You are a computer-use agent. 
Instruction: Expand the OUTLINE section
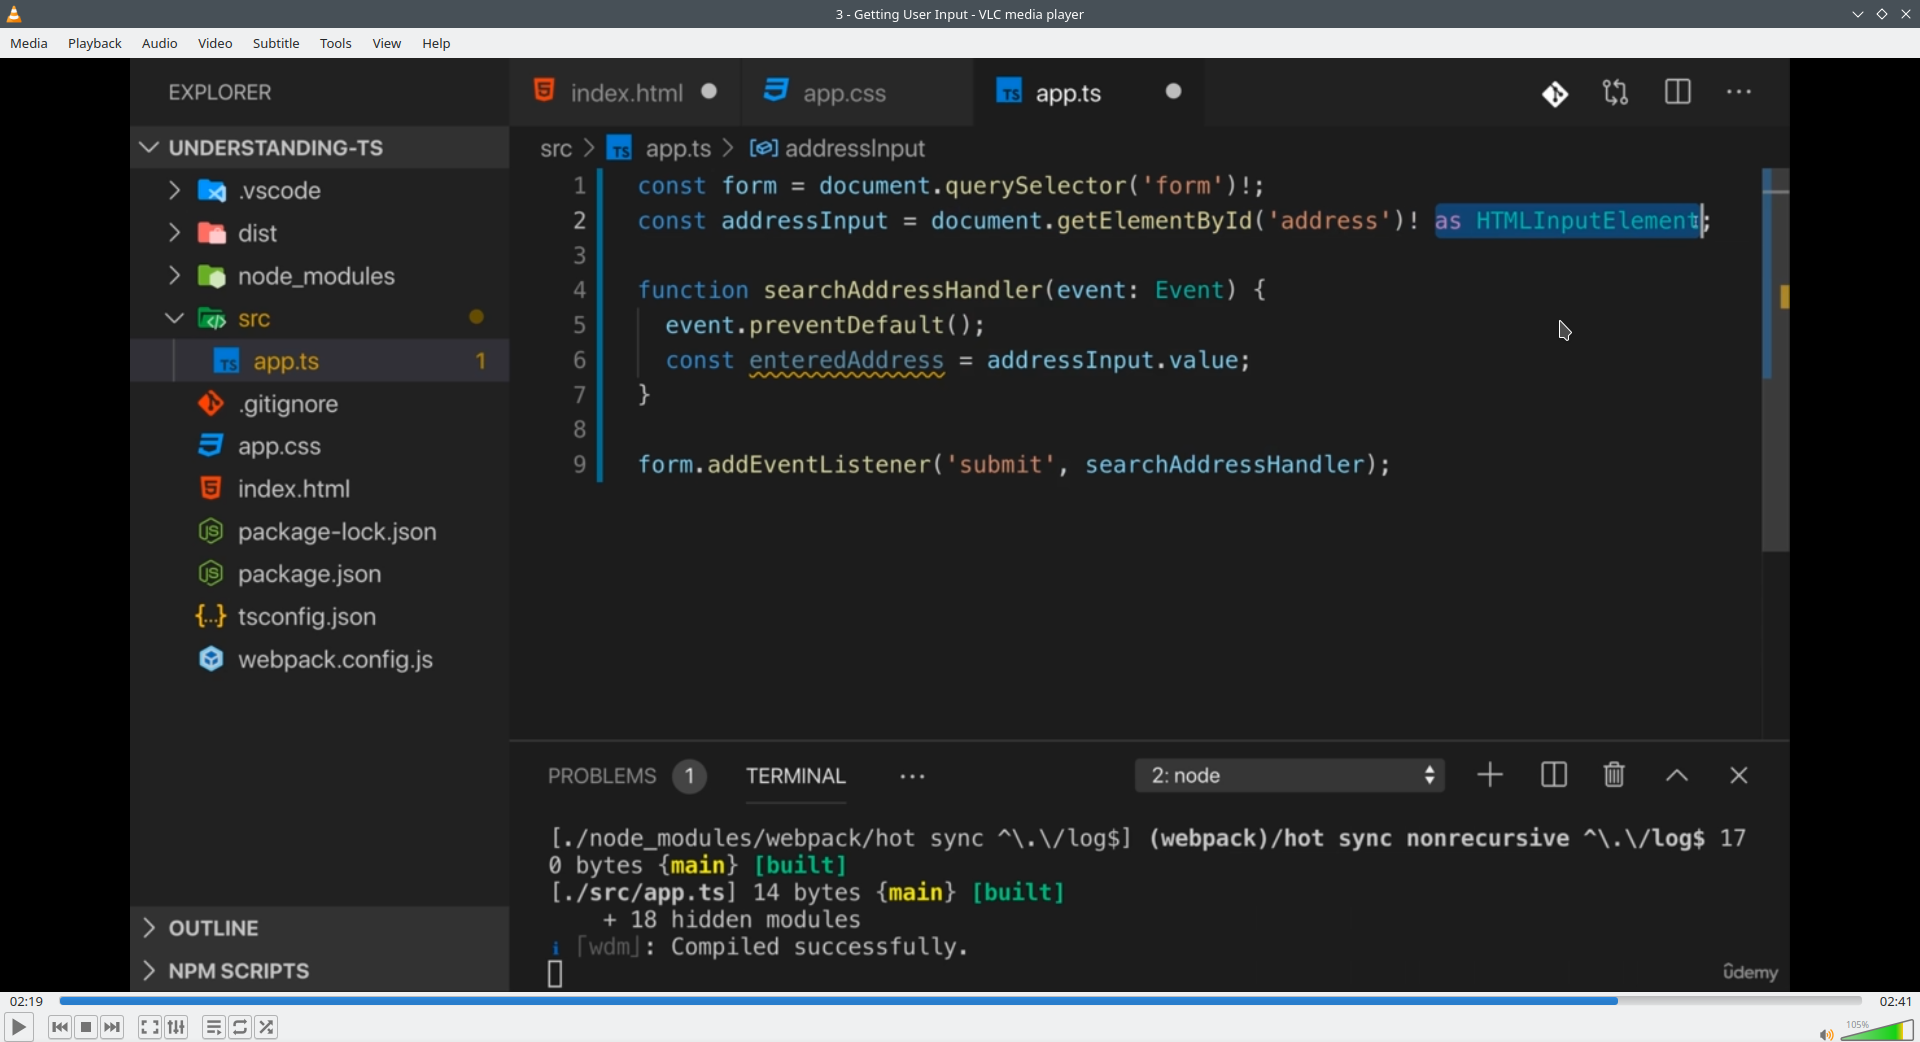320,928
